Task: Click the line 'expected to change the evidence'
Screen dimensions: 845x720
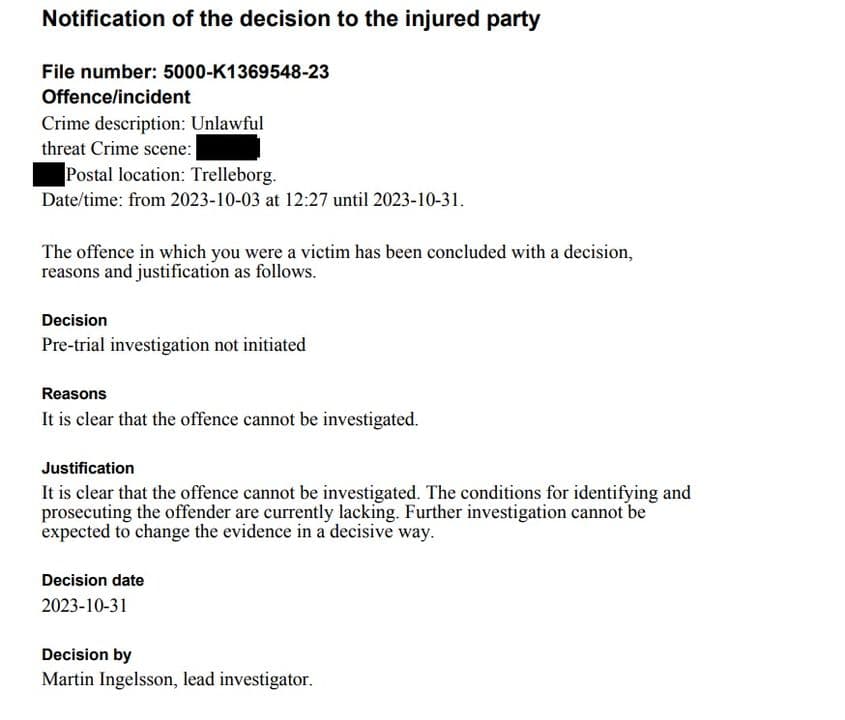Action: (238, 532)
